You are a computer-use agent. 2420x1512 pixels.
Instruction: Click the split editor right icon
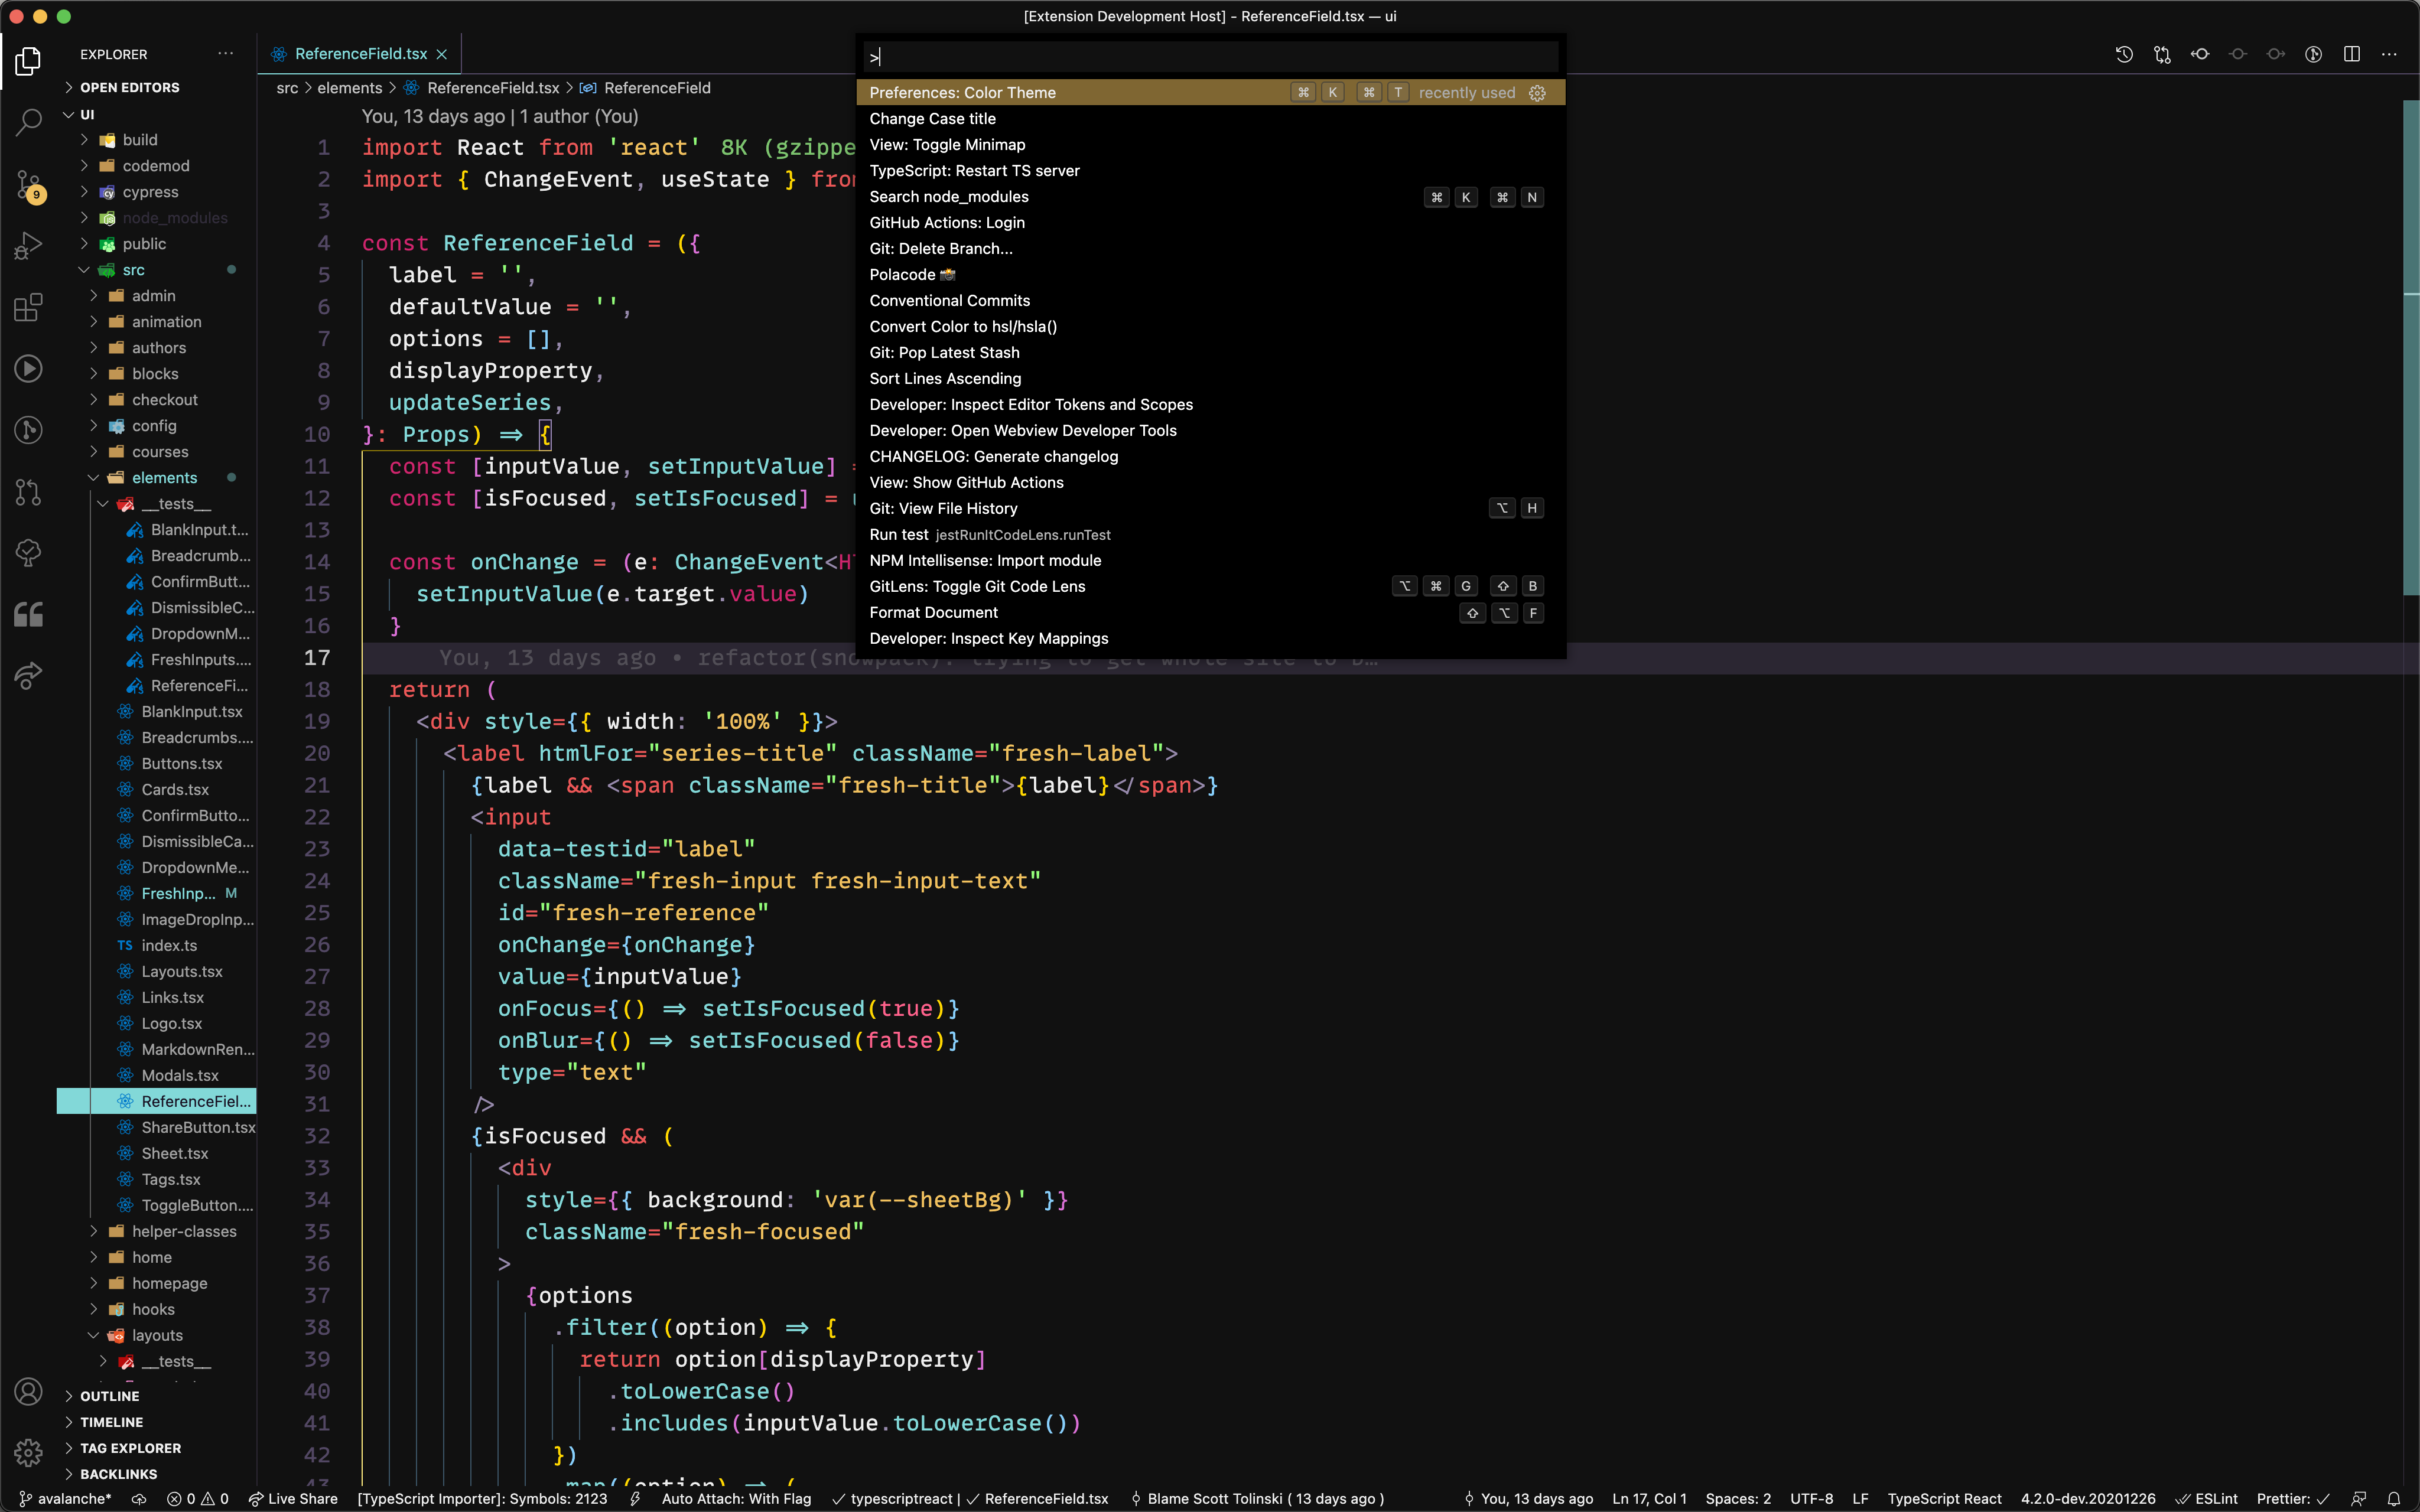click(x=2352, y=54)
